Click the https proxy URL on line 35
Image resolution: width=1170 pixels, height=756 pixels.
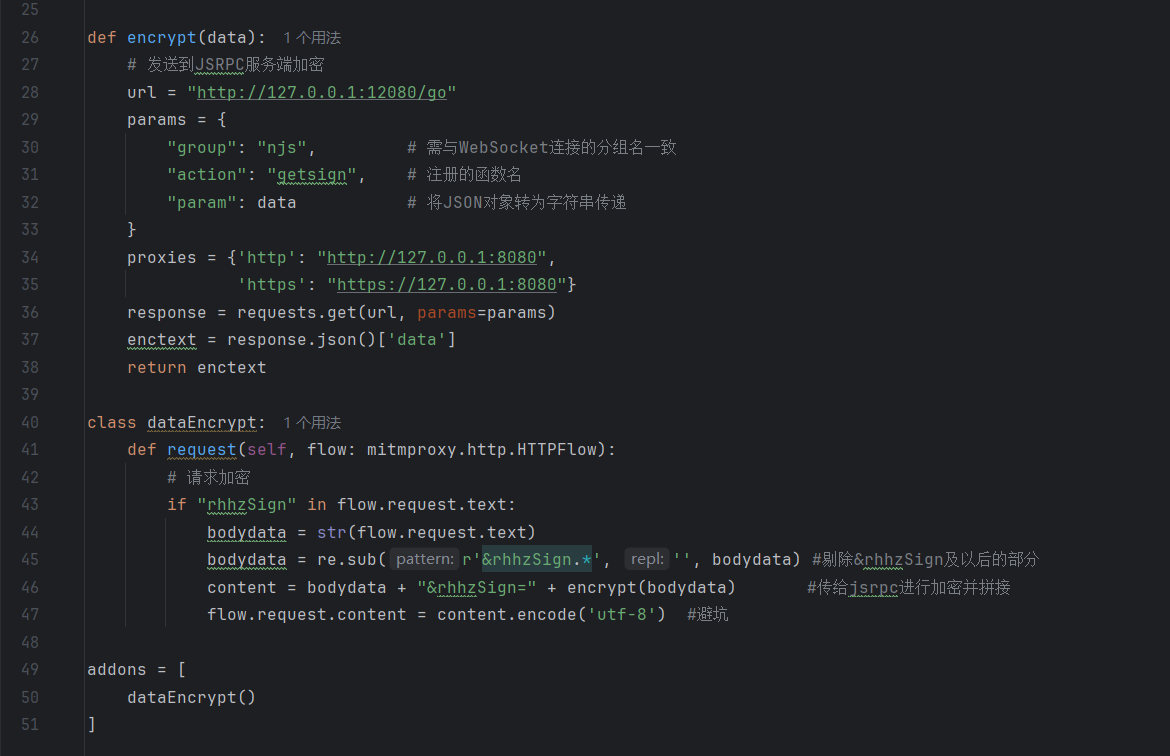(x=447, y=284)
